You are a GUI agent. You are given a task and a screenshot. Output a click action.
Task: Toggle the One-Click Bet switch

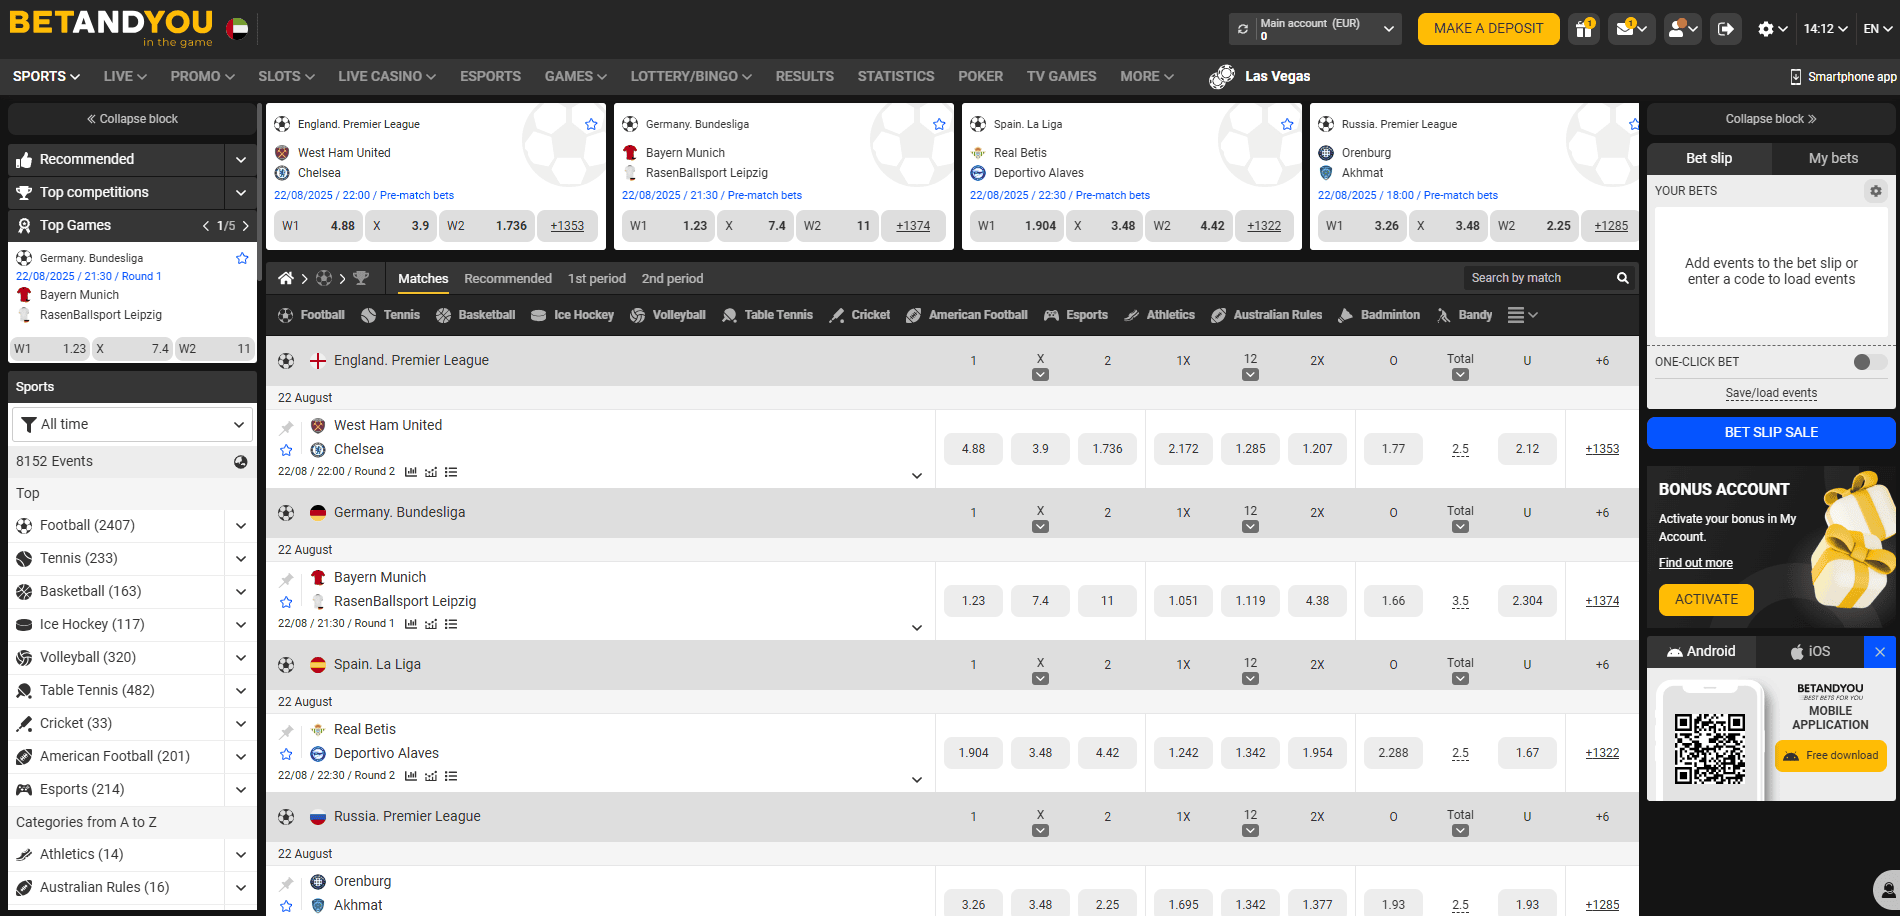pos(1868,362)
